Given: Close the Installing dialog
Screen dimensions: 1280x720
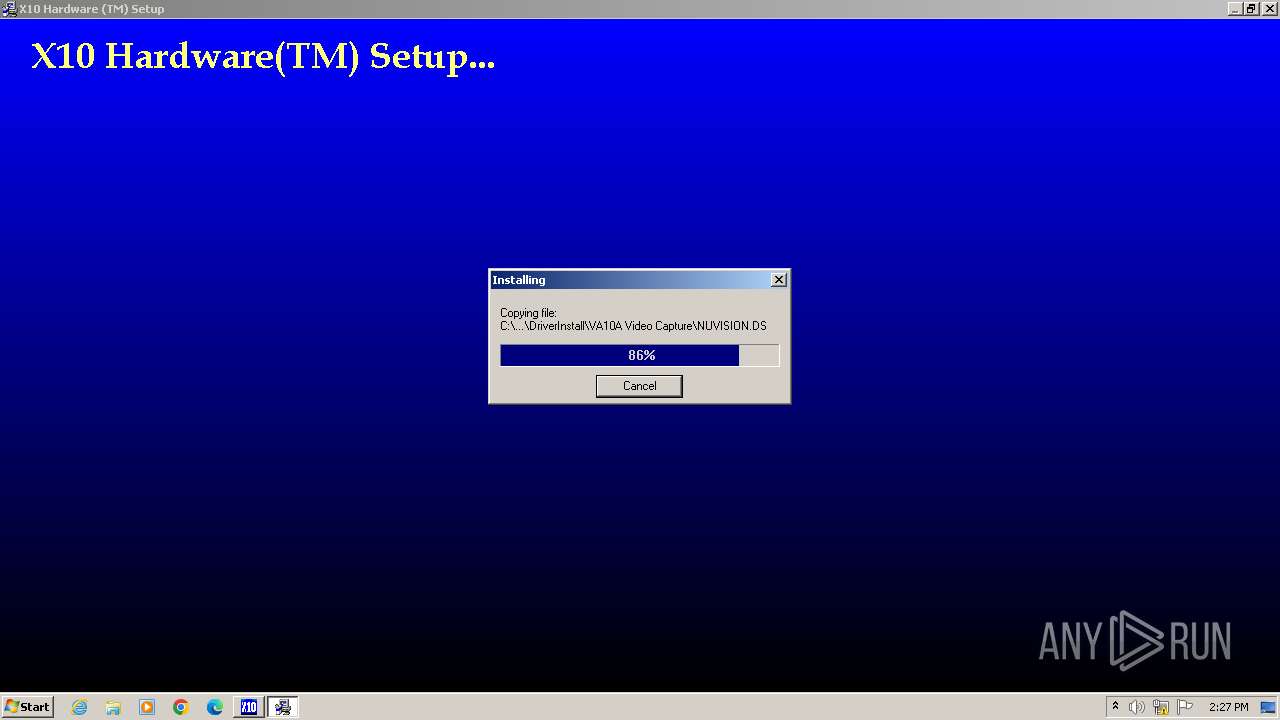Looking at the screenshot, I should 779,280.
